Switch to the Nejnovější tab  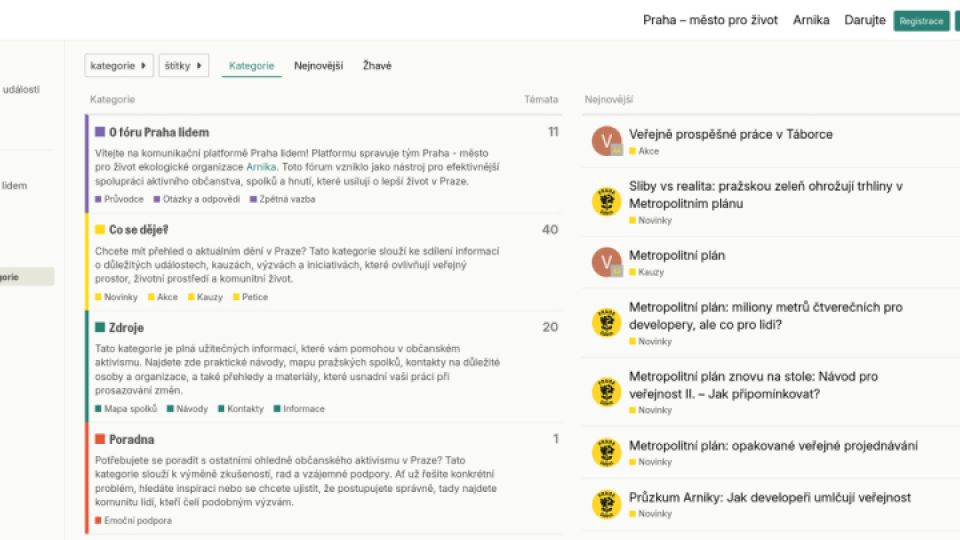pyautogui.click(x=318, y=66)
